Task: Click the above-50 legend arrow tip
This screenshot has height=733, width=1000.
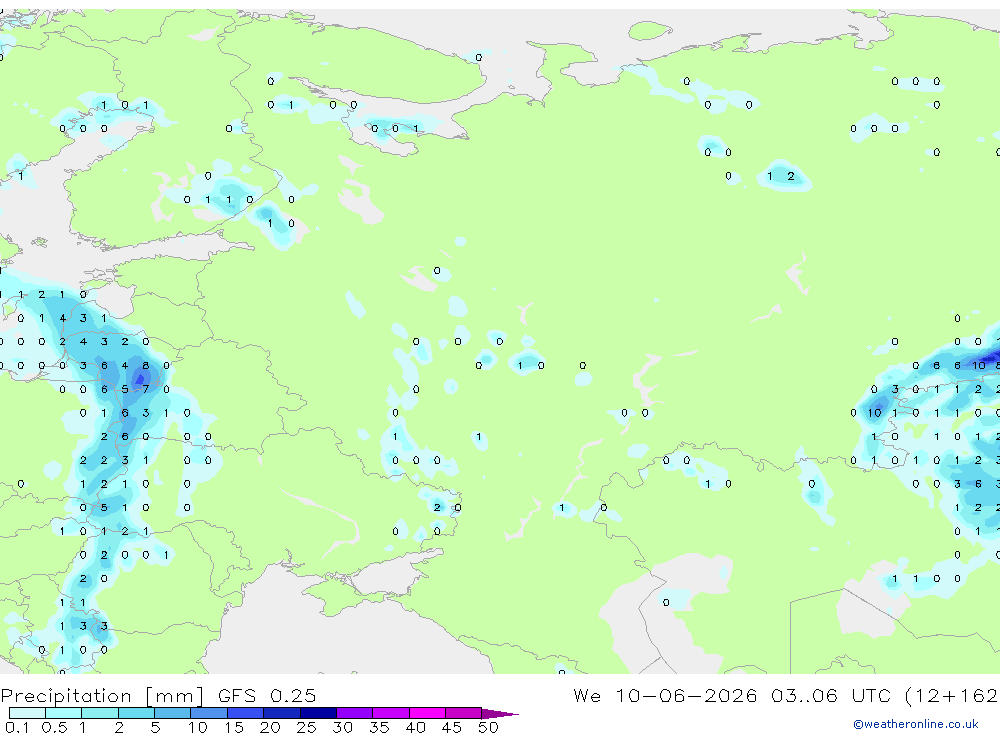Action: (501, 714)
